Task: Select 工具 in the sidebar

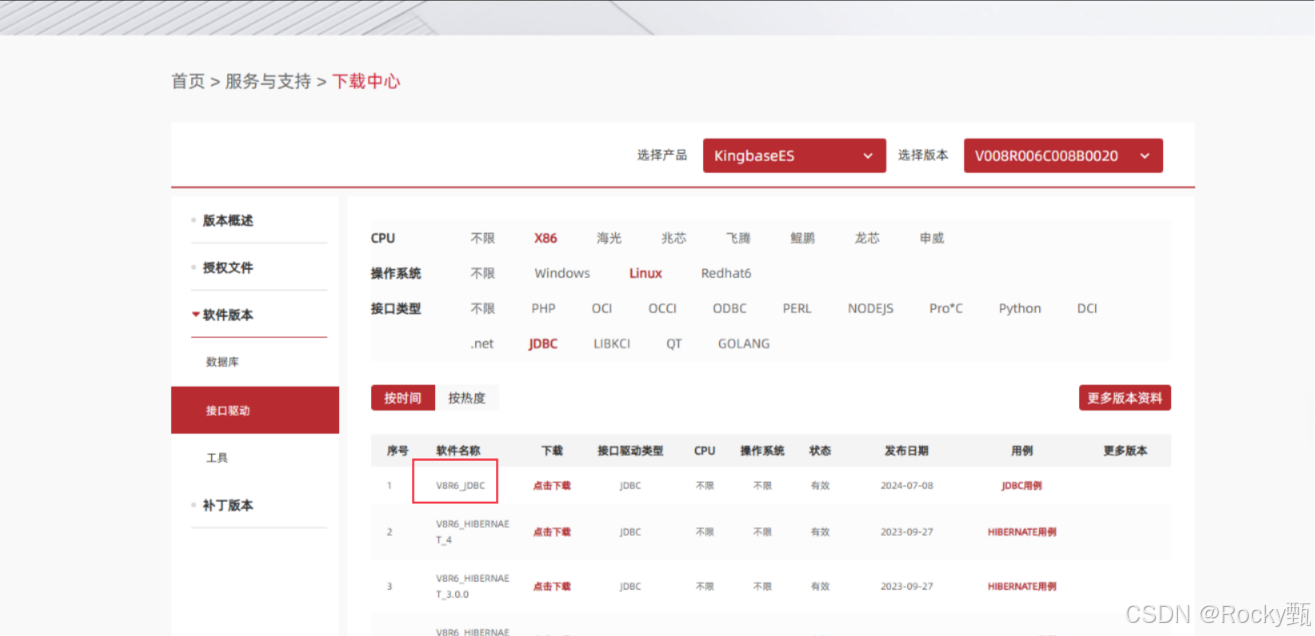Action: click(217, 458)
